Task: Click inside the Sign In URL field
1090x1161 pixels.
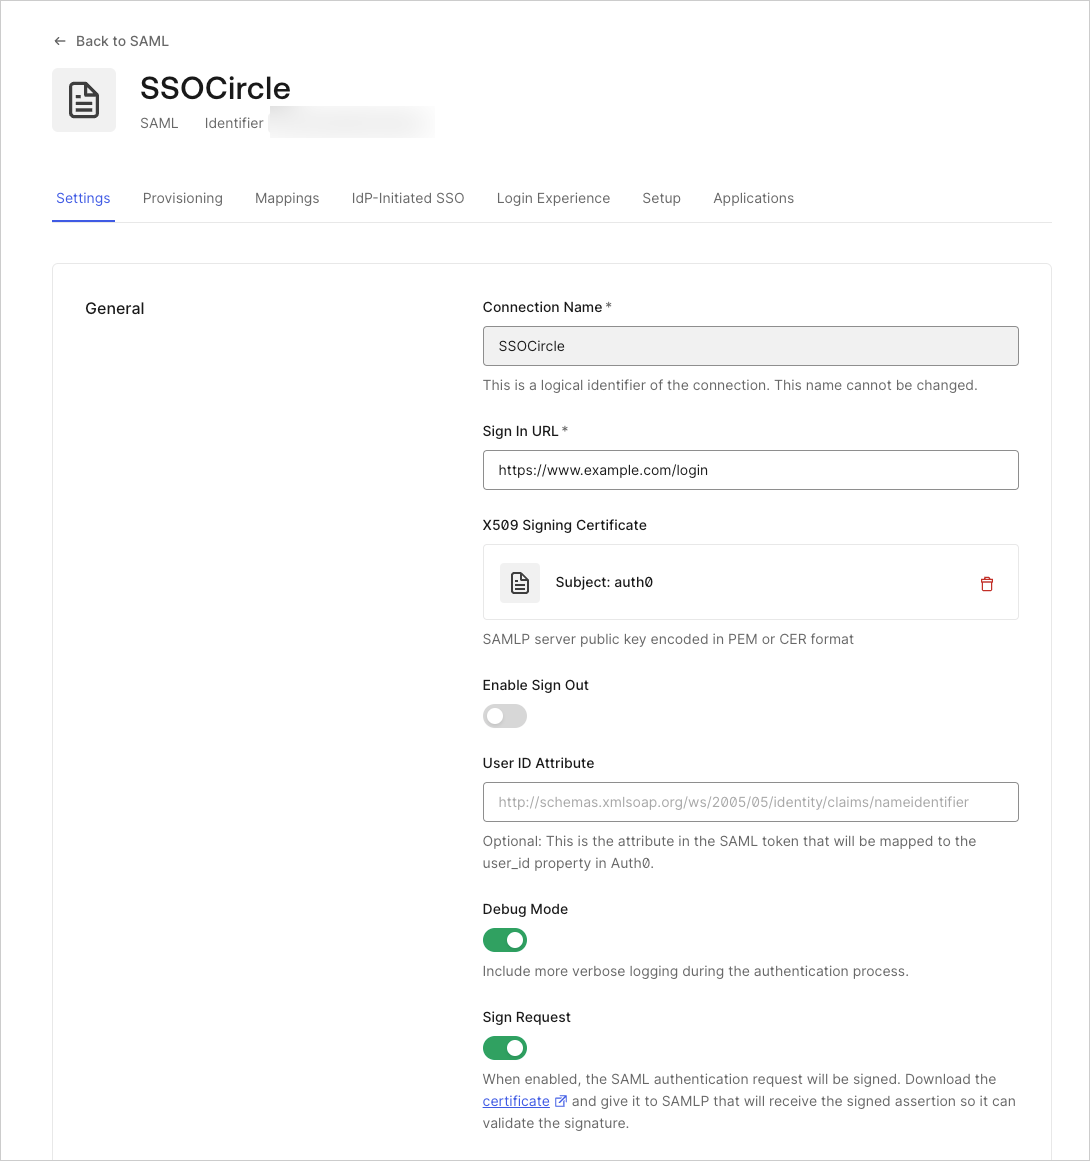Action: 750,470
